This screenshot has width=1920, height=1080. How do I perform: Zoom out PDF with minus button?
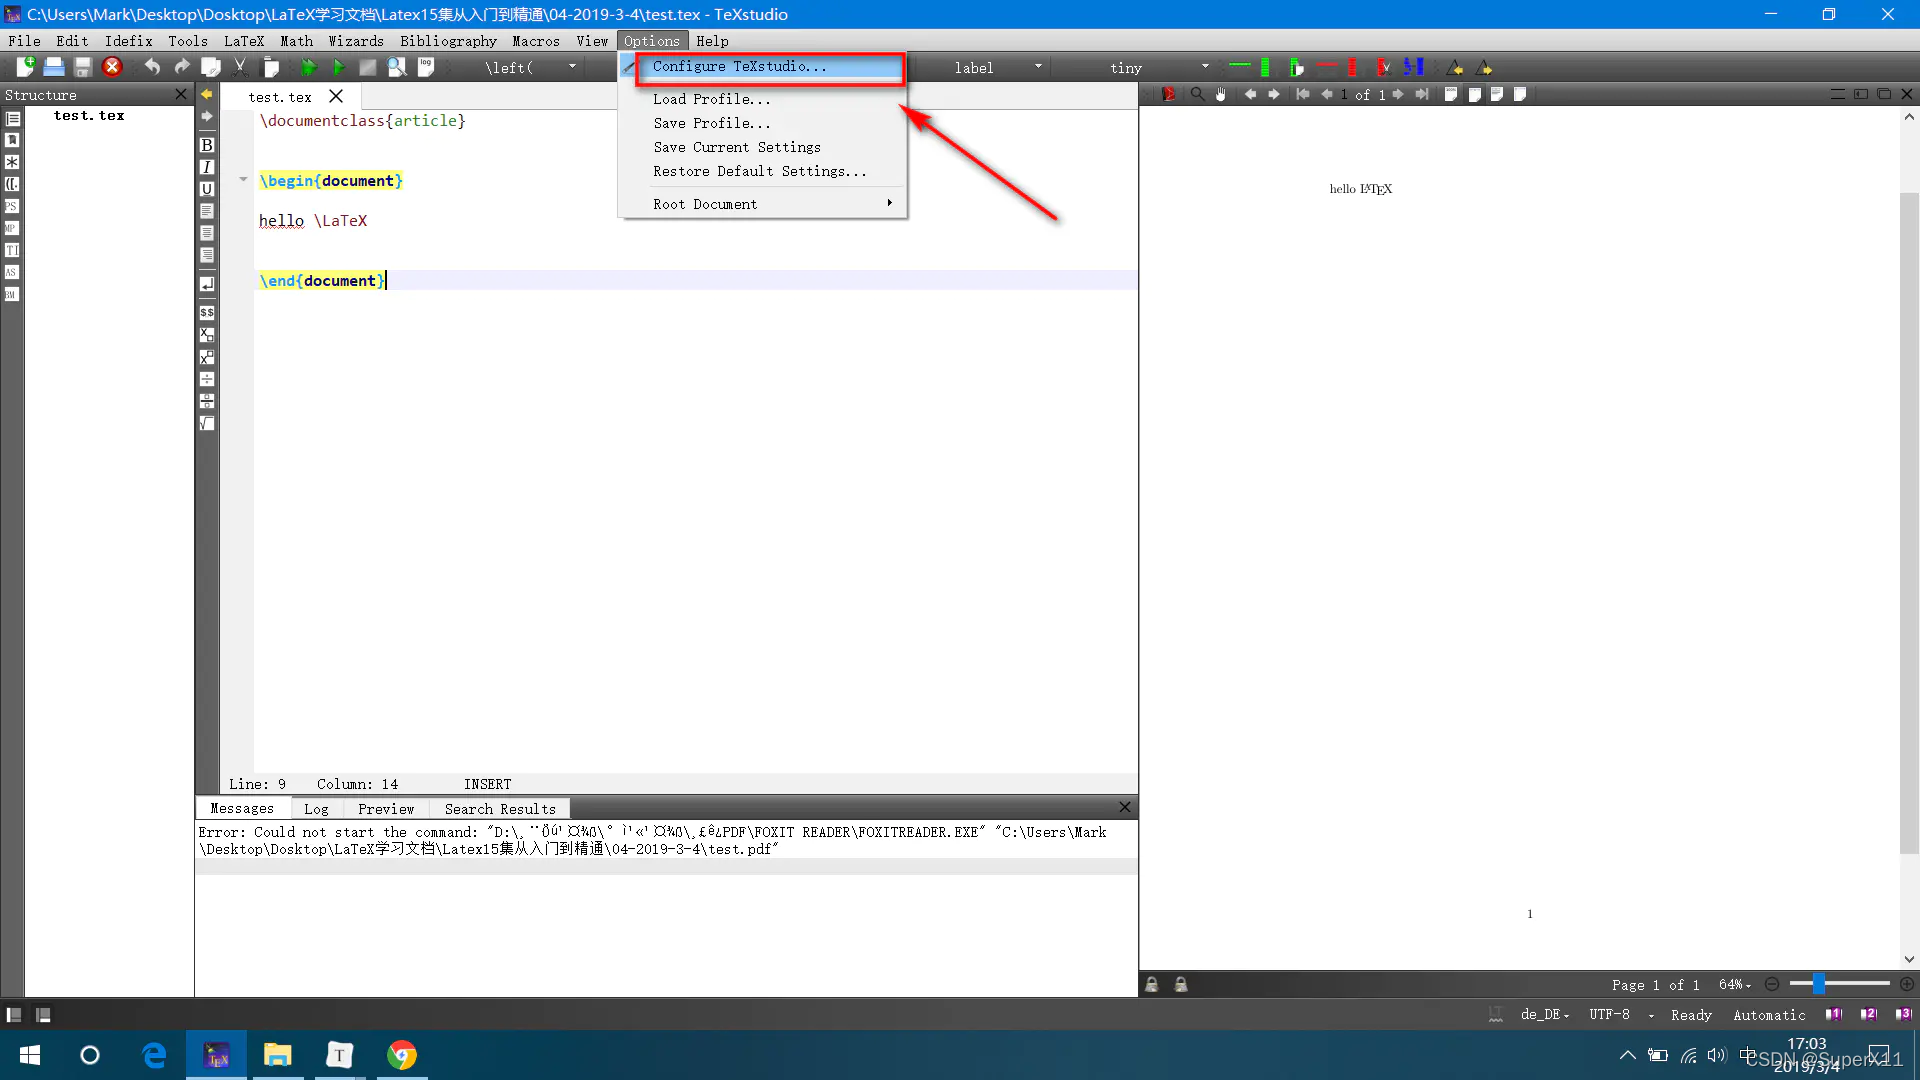tap(1771, 985)
